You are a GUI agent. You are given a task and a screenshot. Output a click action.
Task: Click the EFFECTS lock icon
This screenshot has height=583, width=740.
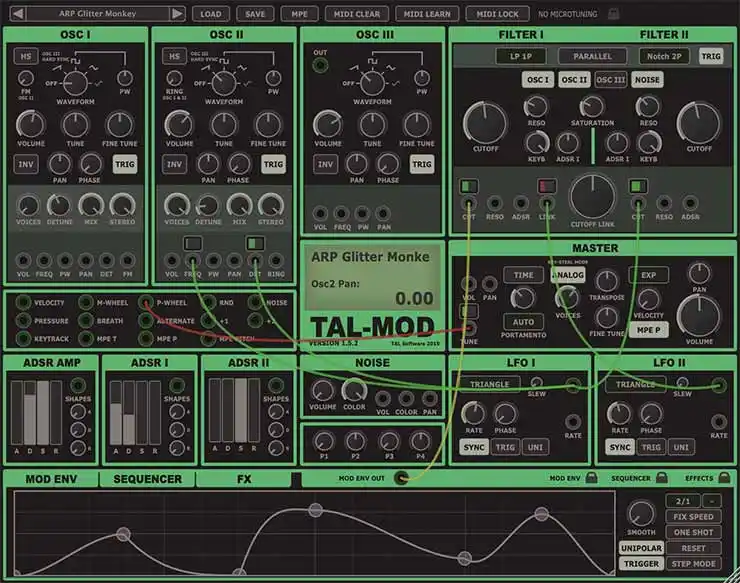point(724,478)
